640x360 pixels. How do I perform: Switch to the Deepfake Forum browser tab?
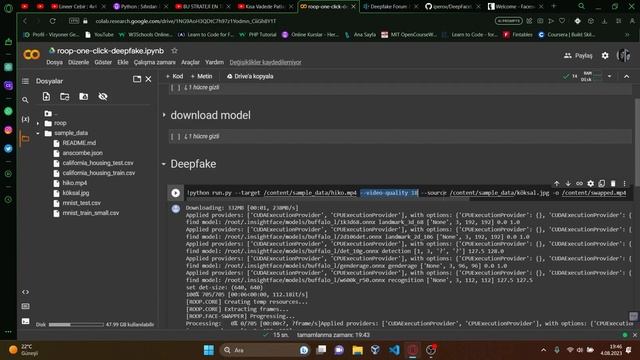click(389, 7)
